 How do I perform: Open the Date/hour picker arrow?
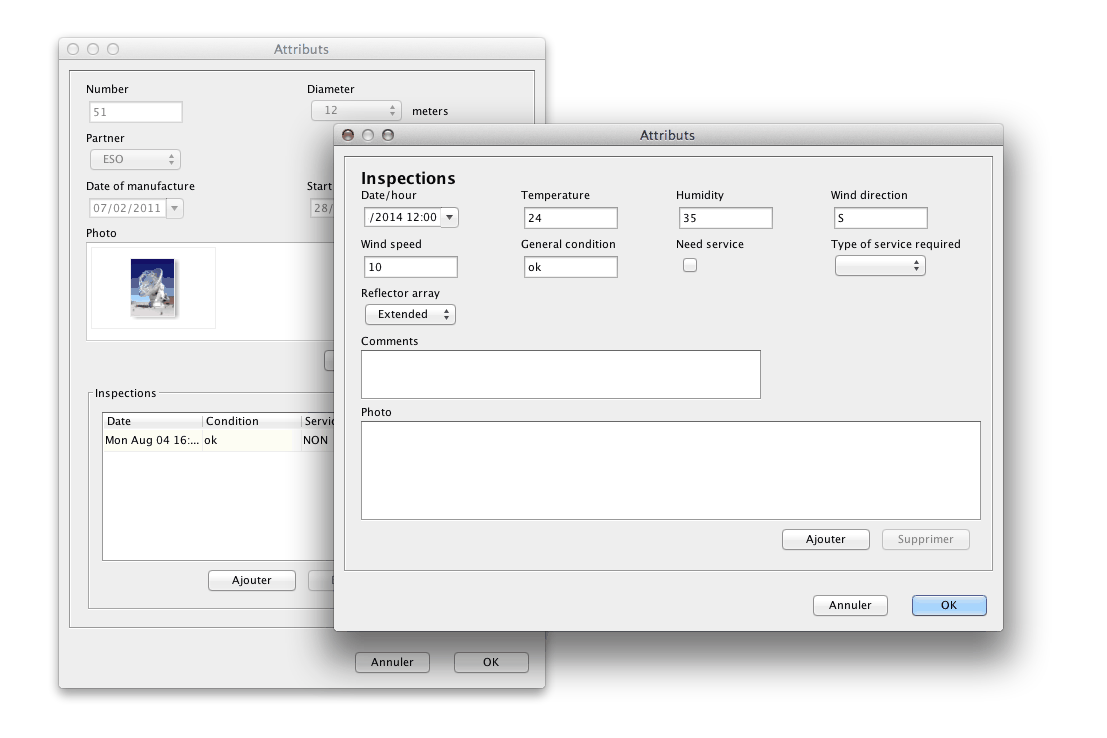pyautogui.click(x=449, y=218)
